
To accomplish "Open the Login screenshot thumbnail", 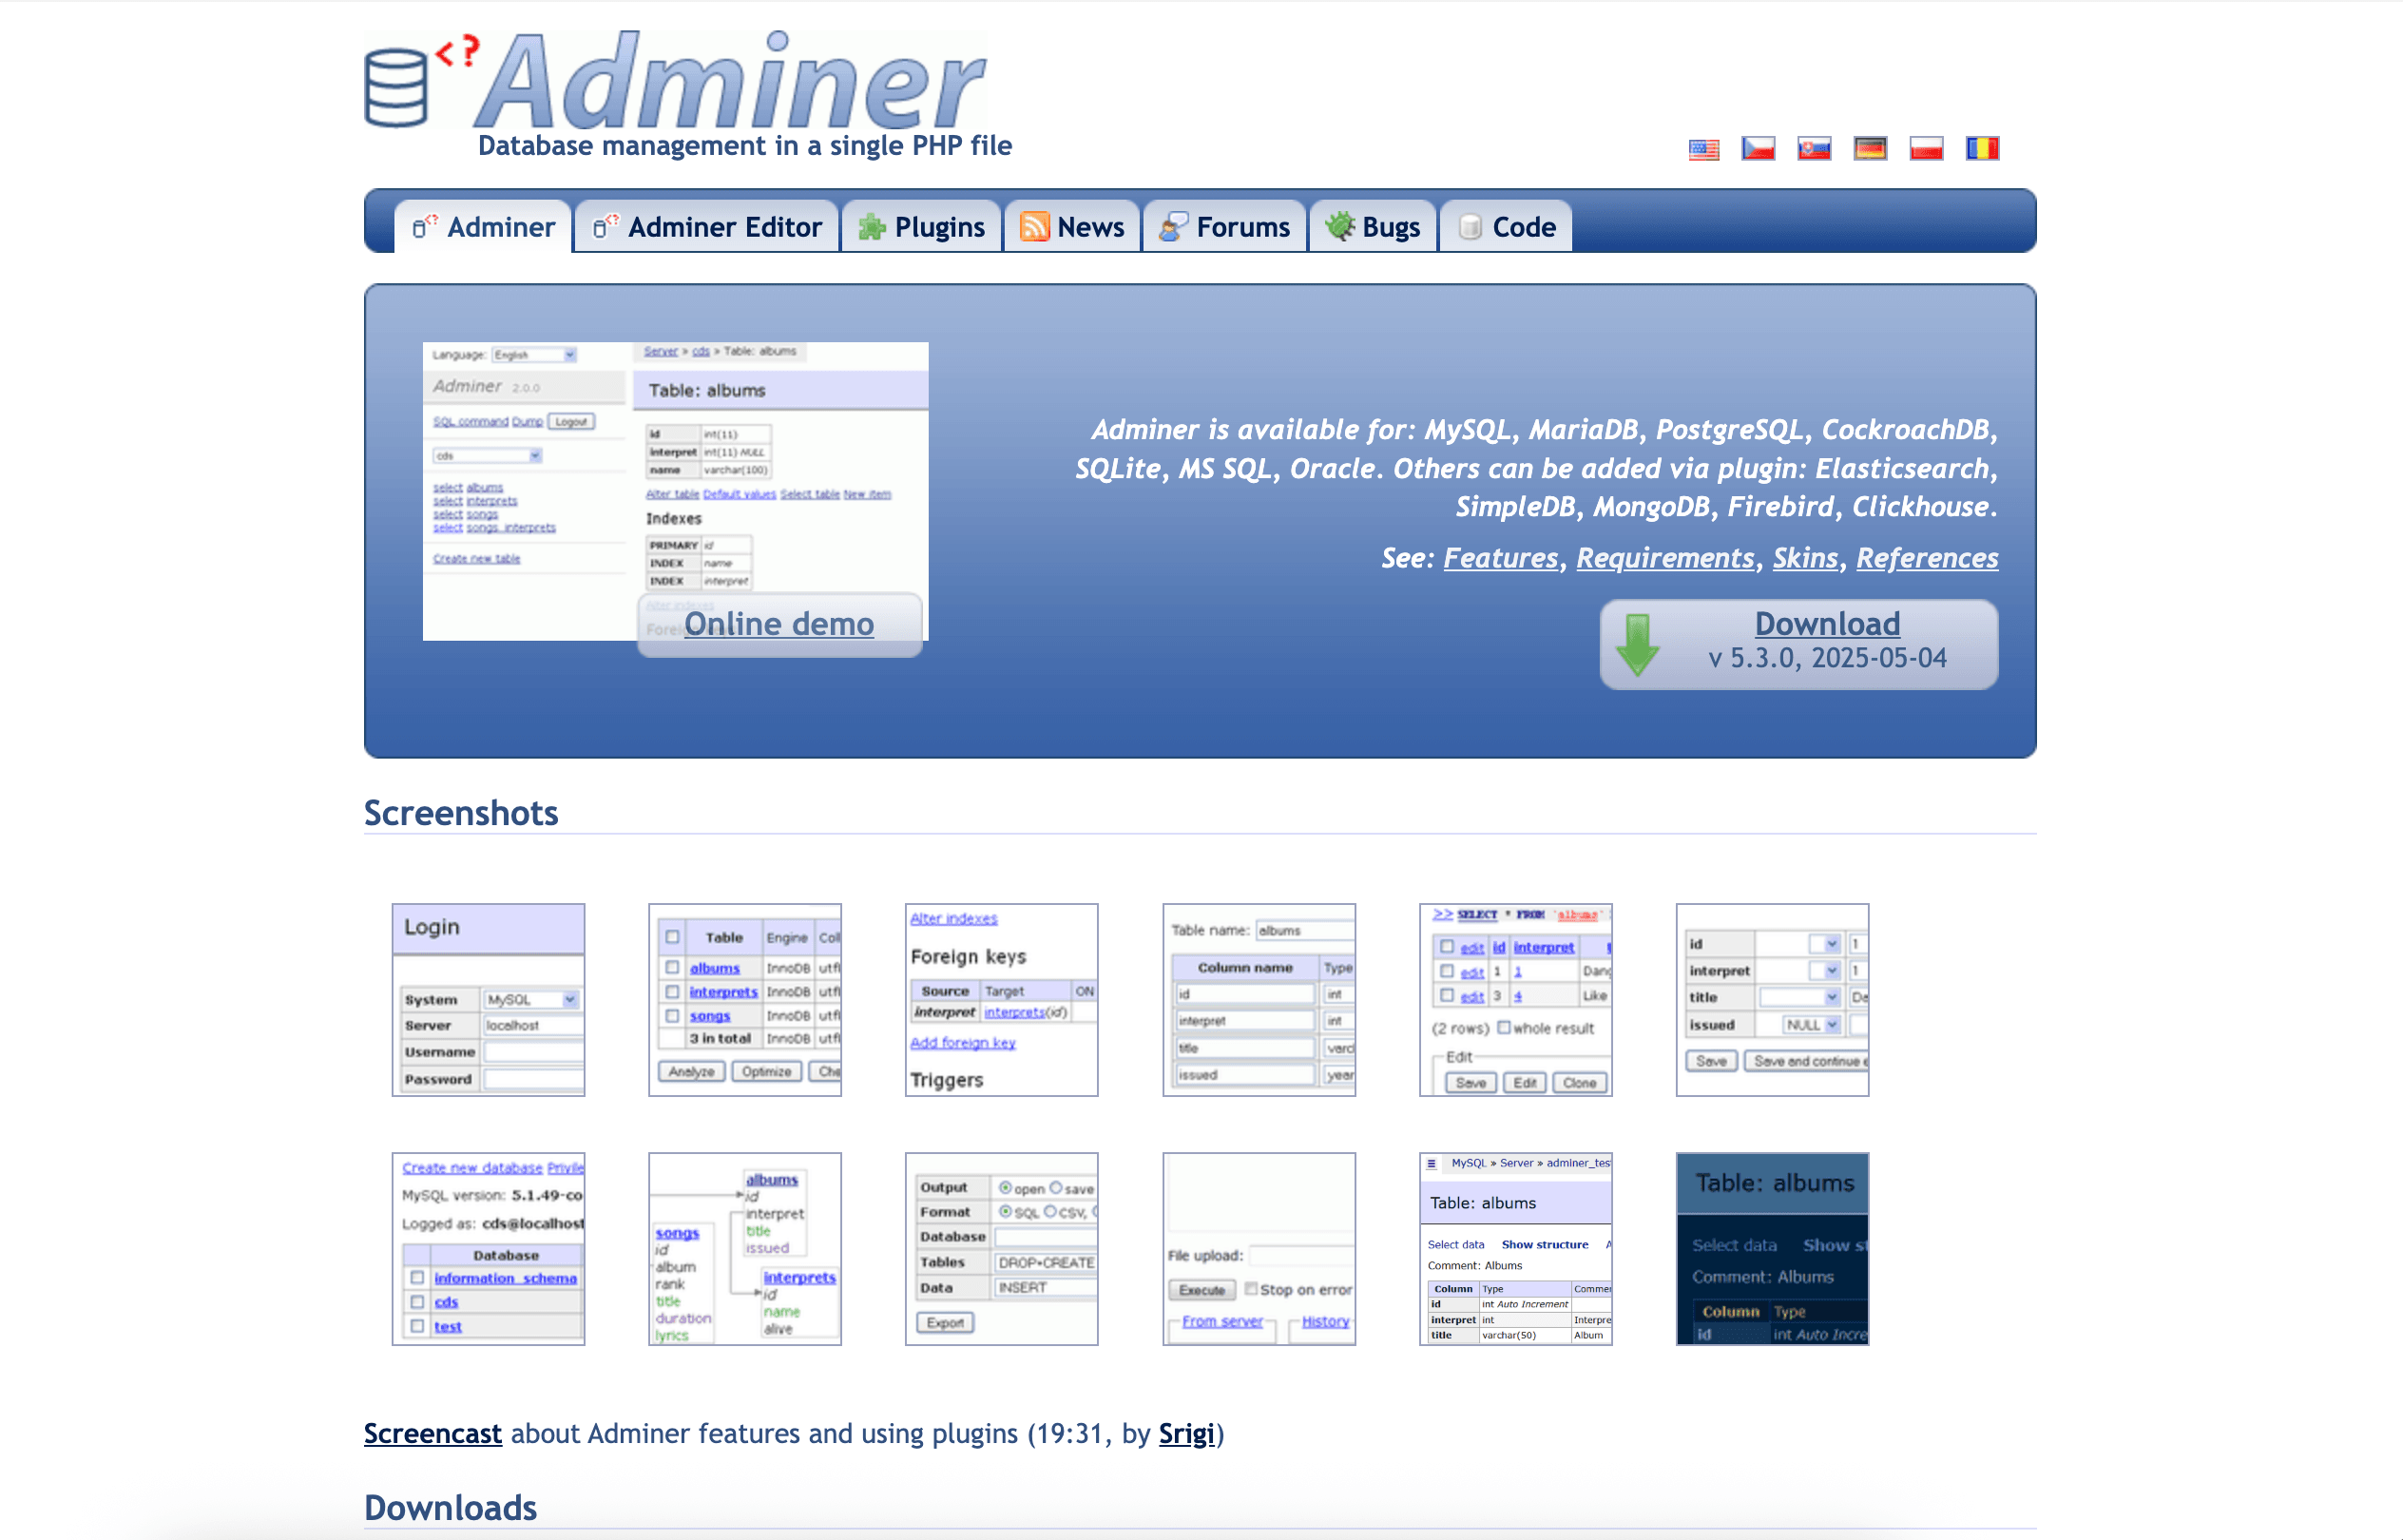I will click(x=488, y=1000).
